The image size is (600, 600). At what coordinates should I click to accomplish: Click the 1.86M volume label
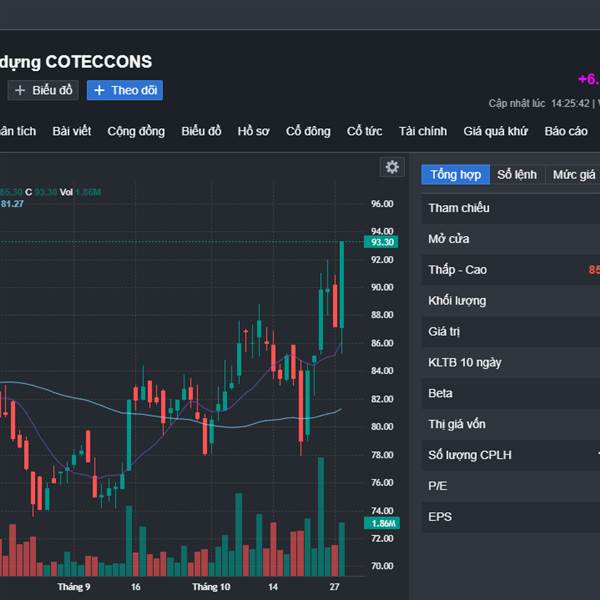[x=383, y=524]
